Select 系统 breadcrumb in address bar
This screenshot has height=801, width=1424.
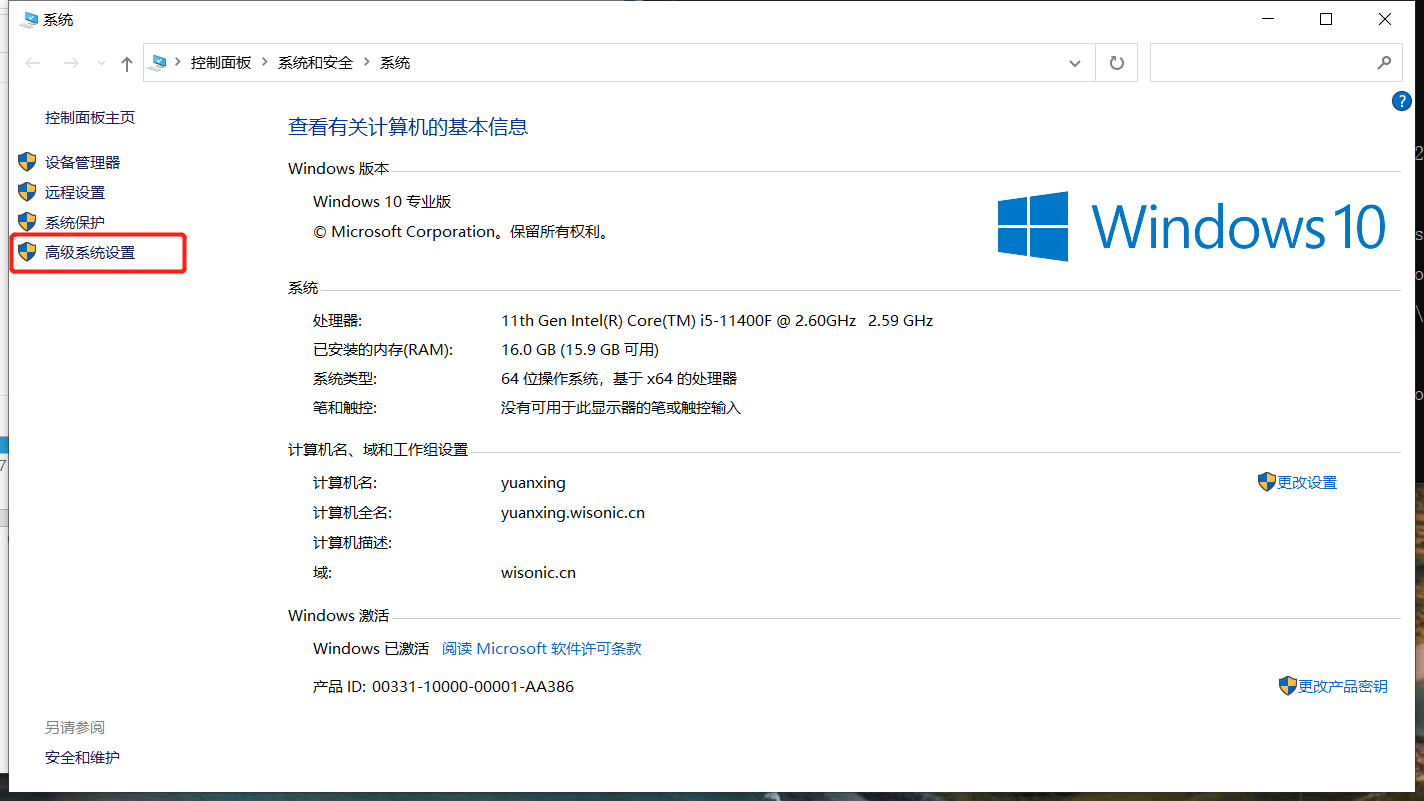[x=395, y=62]
